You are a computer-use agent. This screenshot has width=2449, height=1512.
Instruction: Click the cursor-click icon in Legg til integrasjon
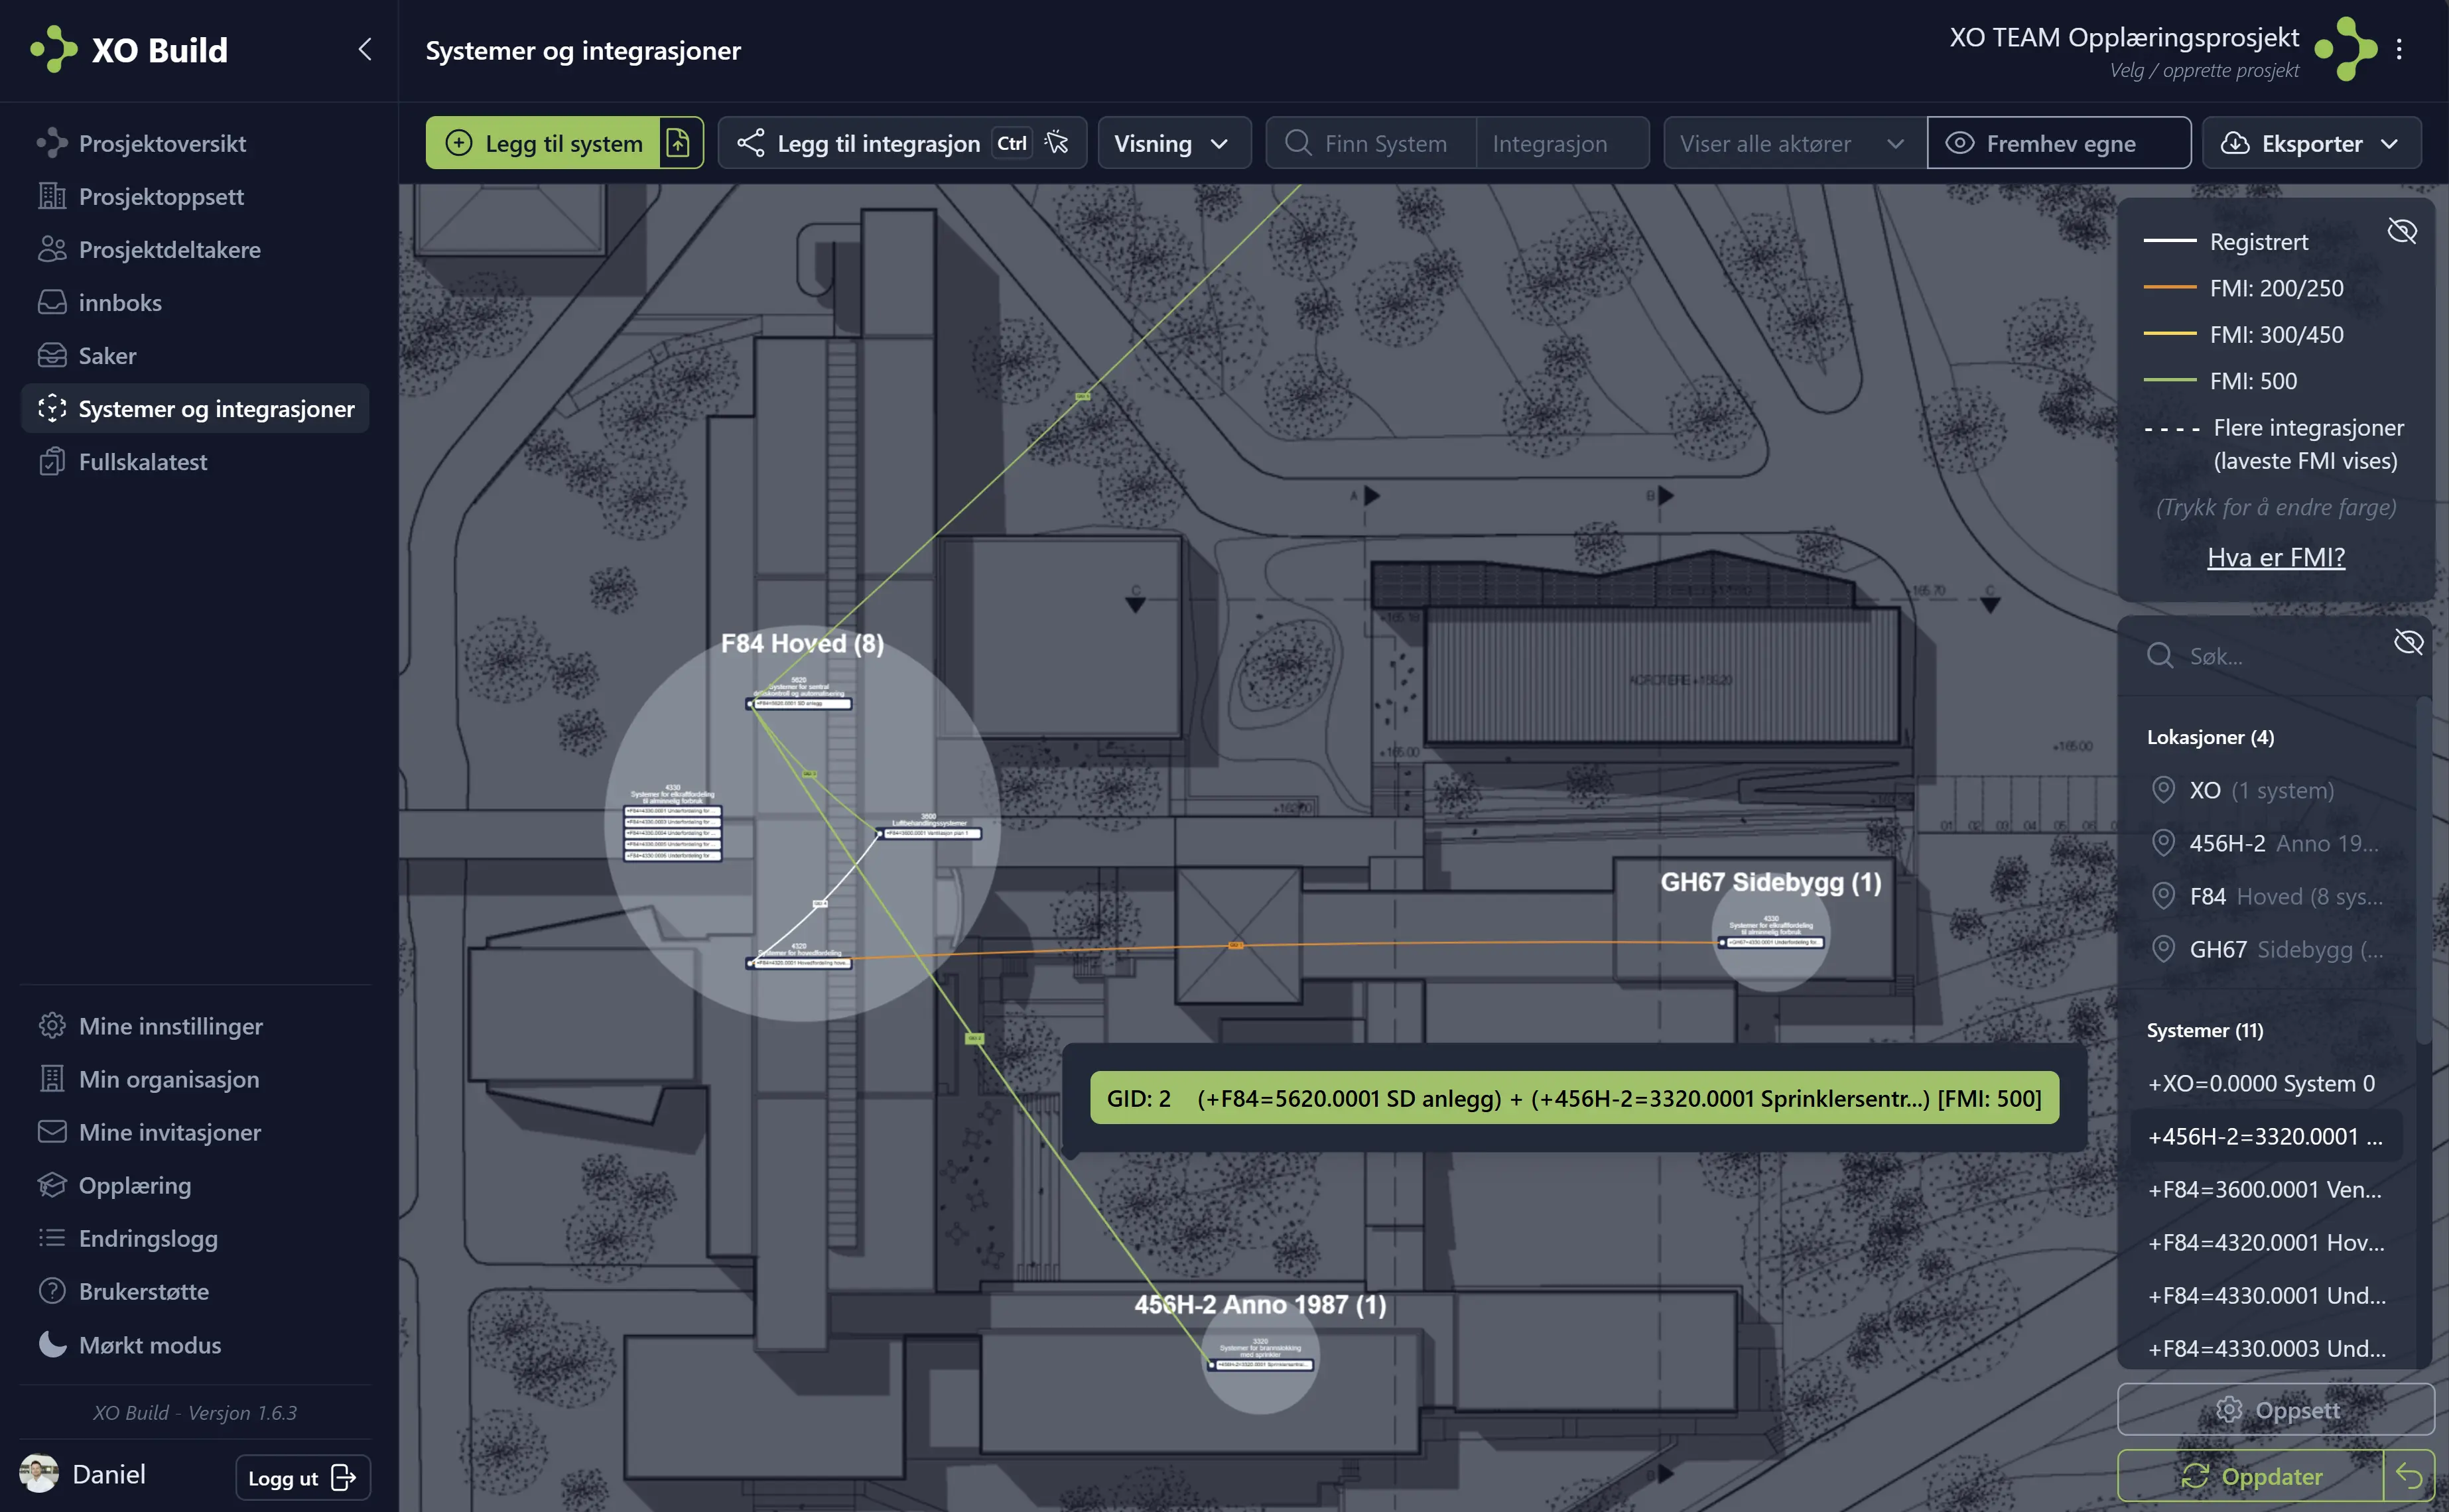1057,143
